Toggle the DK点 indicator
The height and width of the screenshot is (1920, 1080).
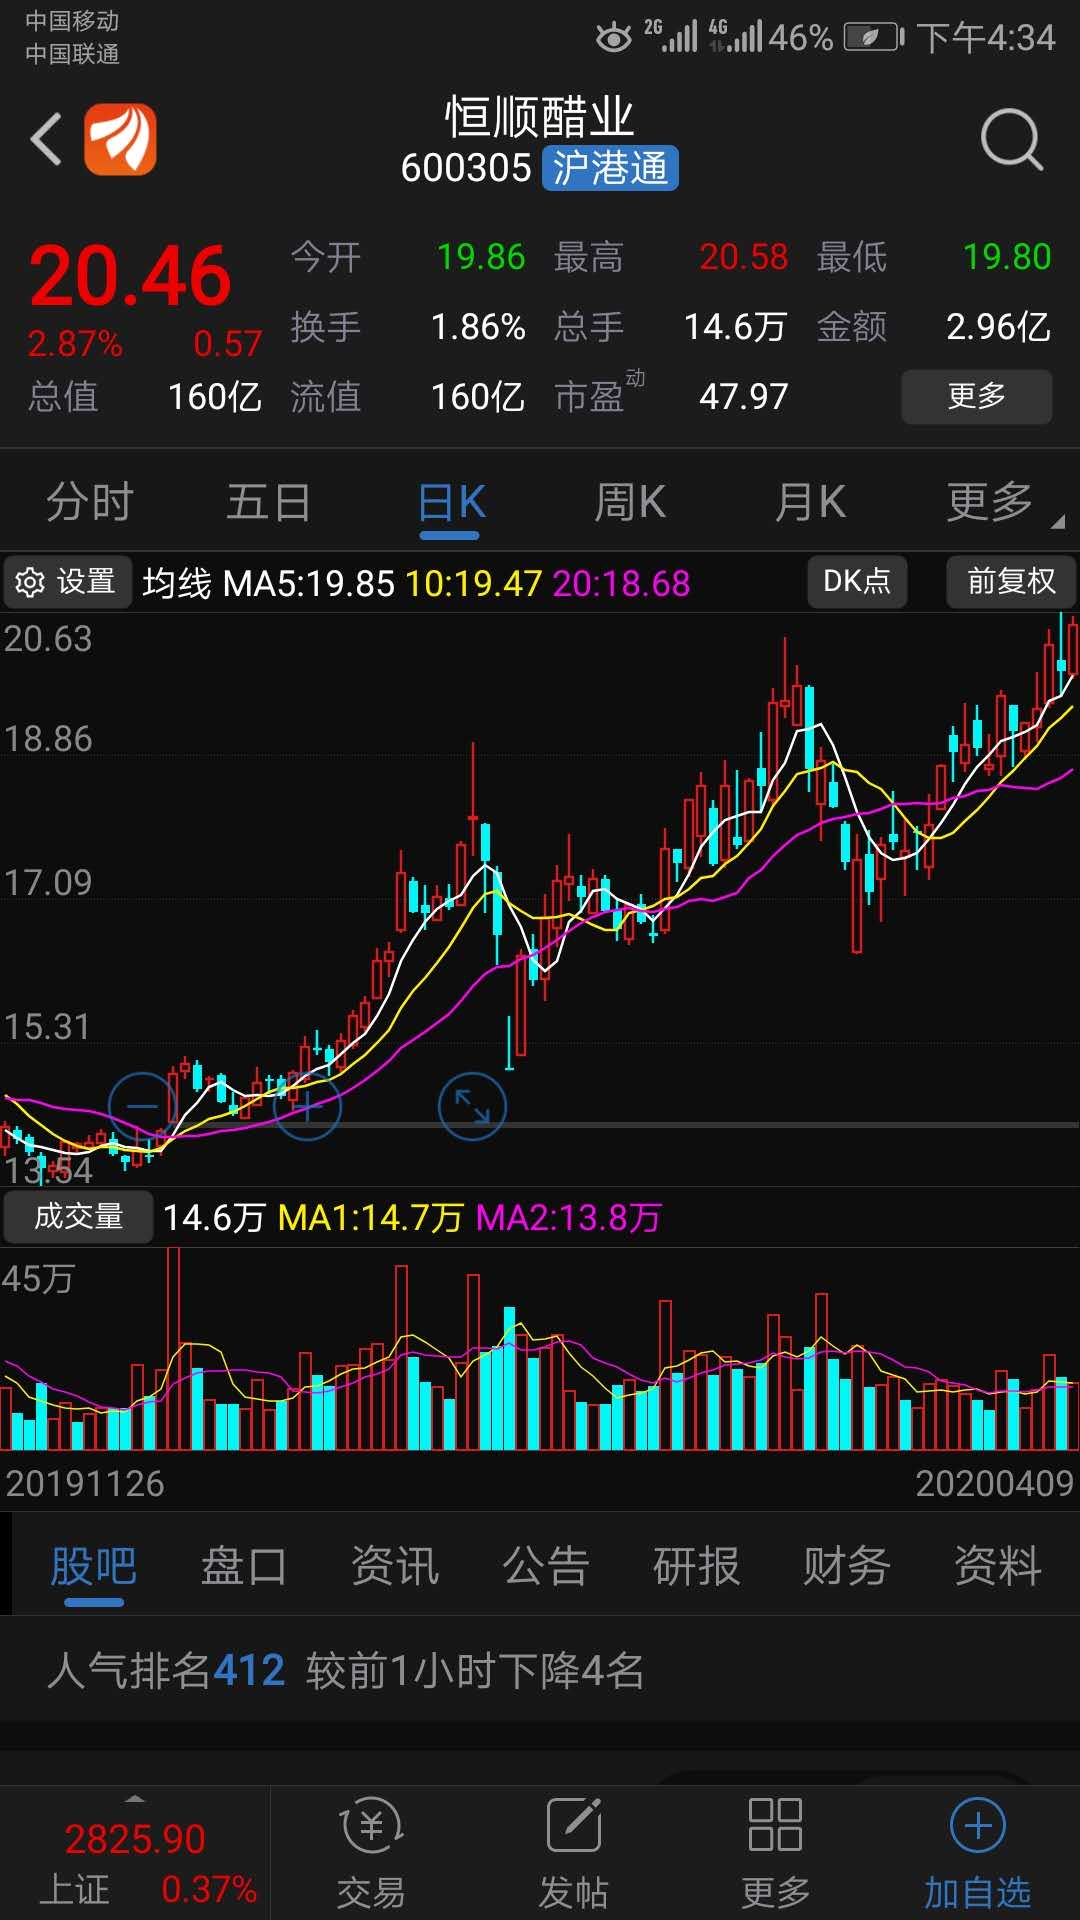pos(857,582)
